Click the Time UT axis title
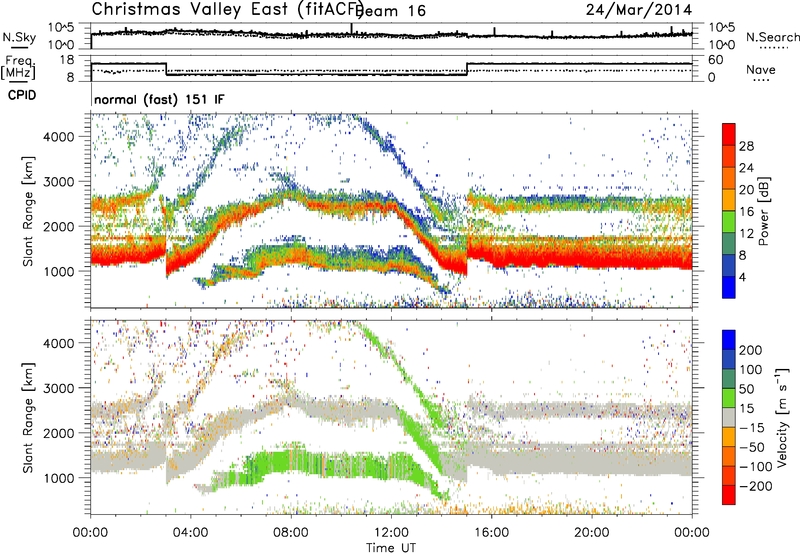The image size is (800, 554). (x=391, y=548)
